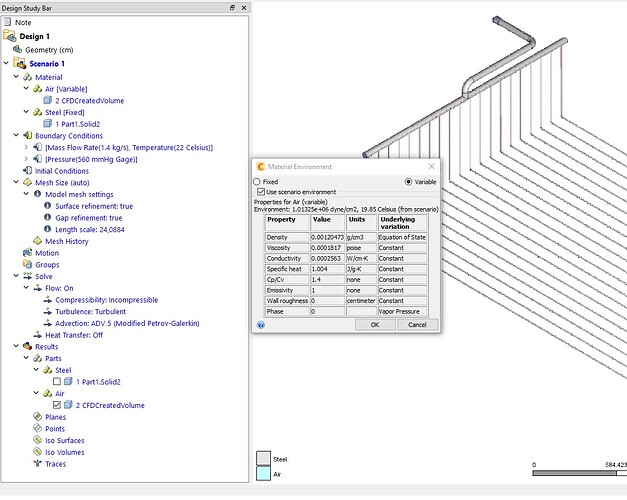Image resolution: width=627 pixels, height=500 pixels.
Task: Select the Geometry (cm) node icon
Action: tap(17, 48)
